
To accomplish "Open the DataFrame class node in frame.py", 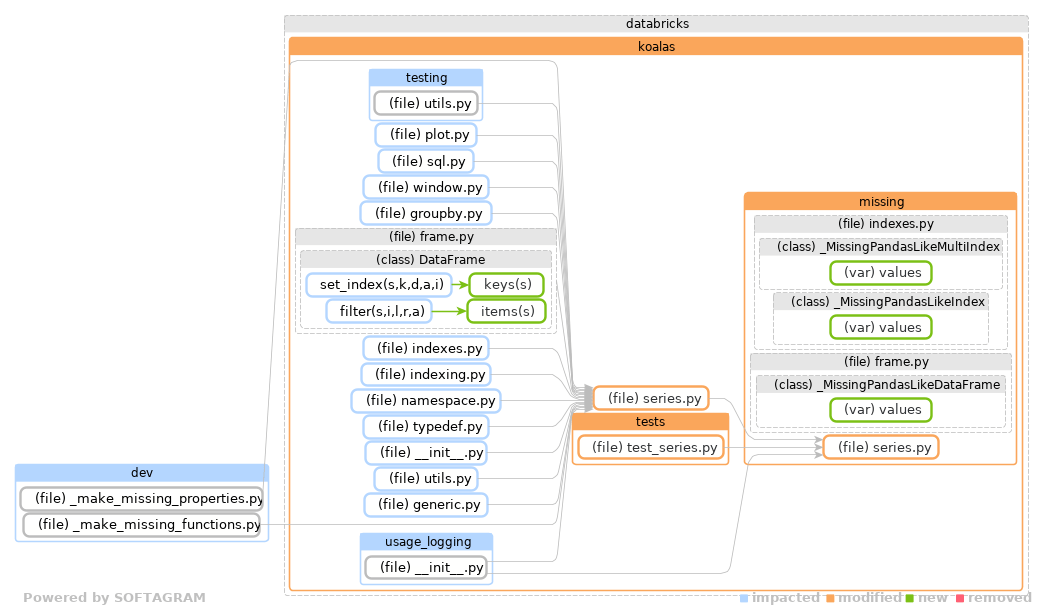I will coord(427,259).
